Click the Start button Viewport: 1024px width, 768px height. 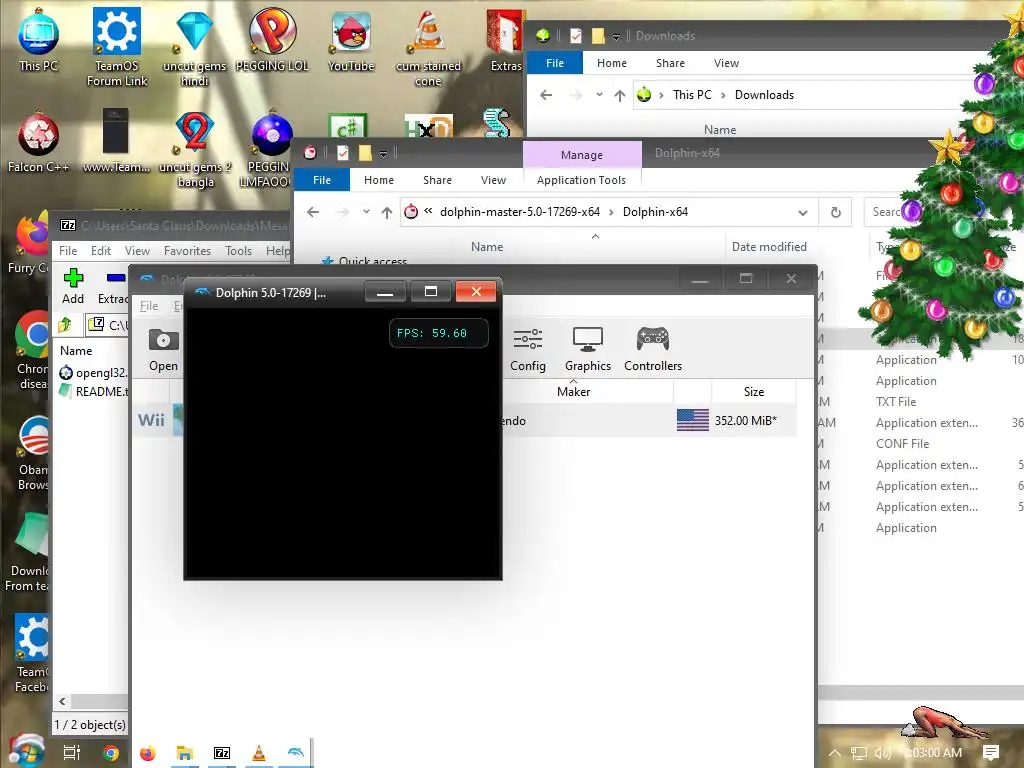[x=26, y=751]
